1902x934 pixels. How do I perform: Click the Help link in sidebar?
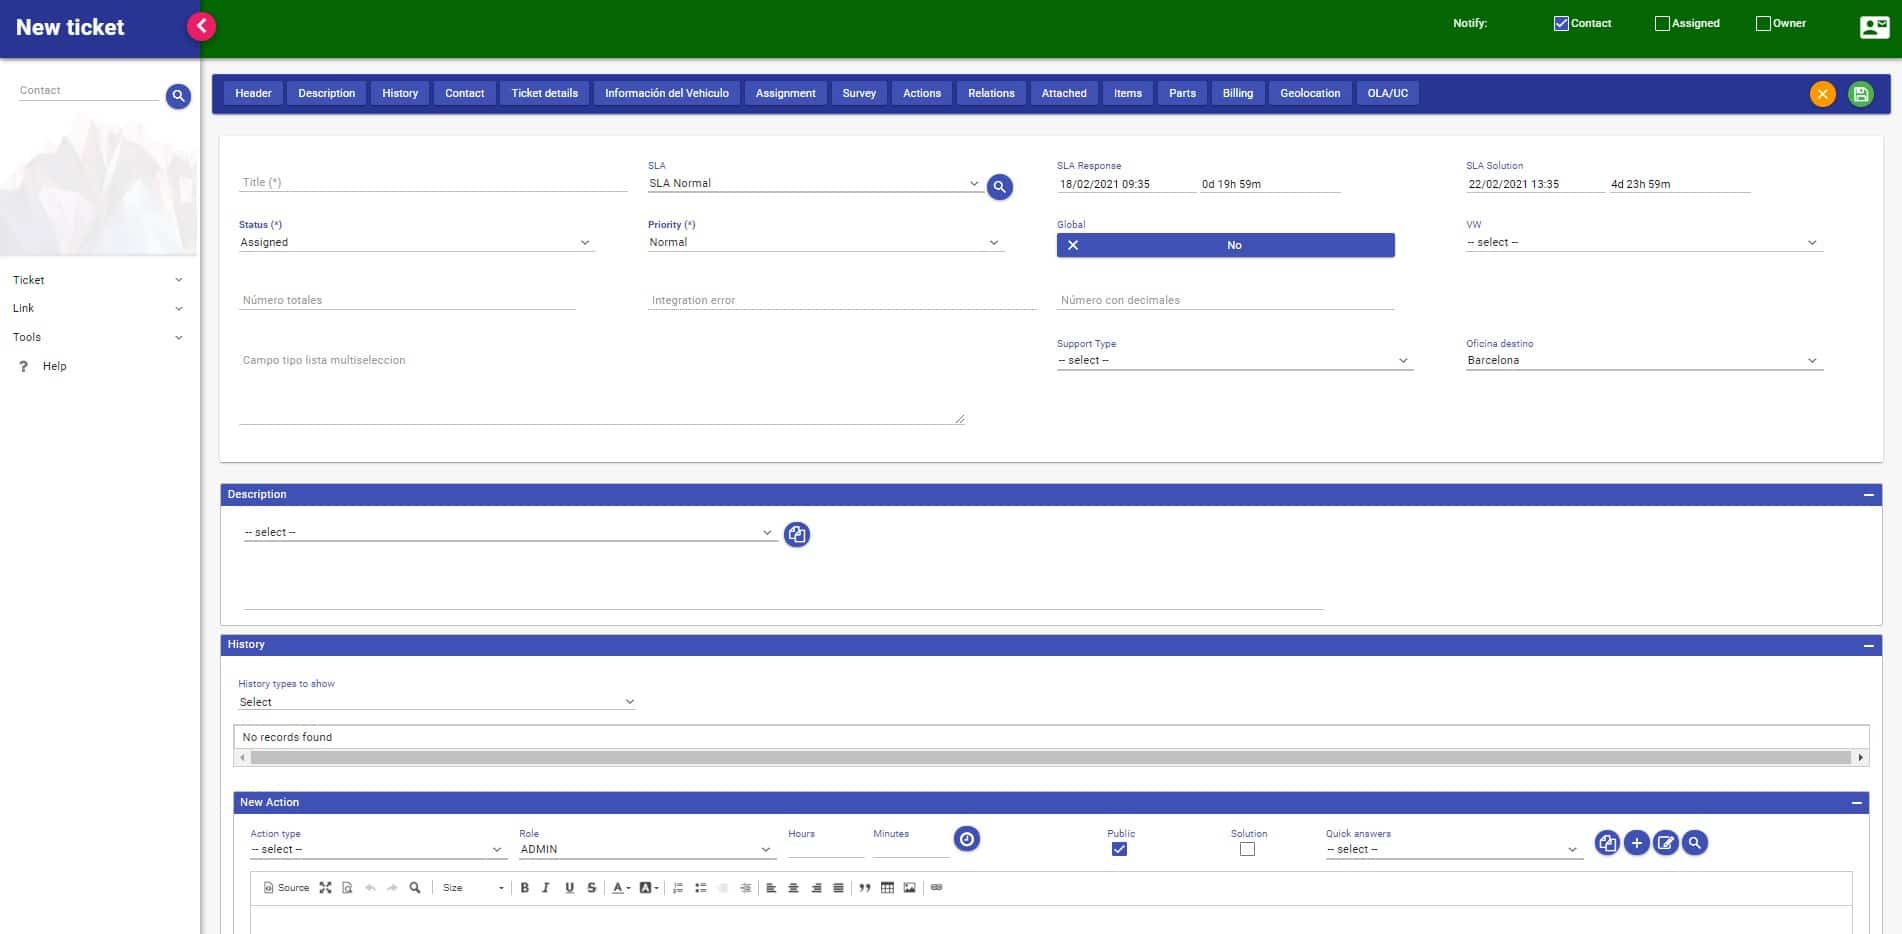54,366
